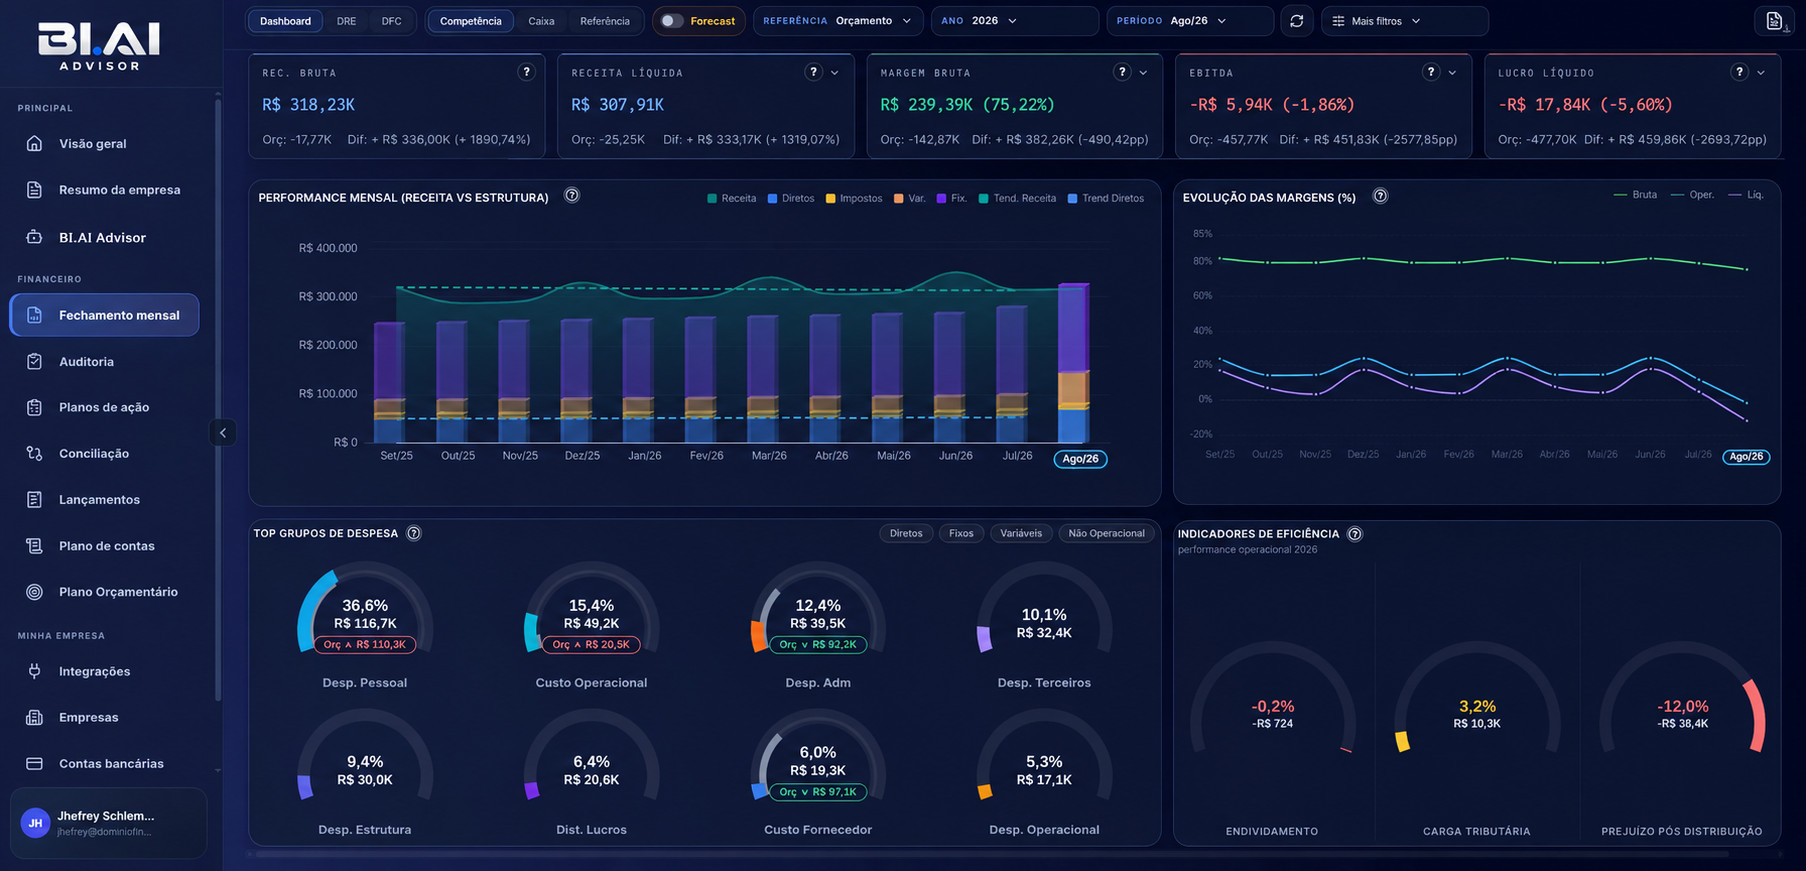Switch to the DRE tab

(346, 21)
